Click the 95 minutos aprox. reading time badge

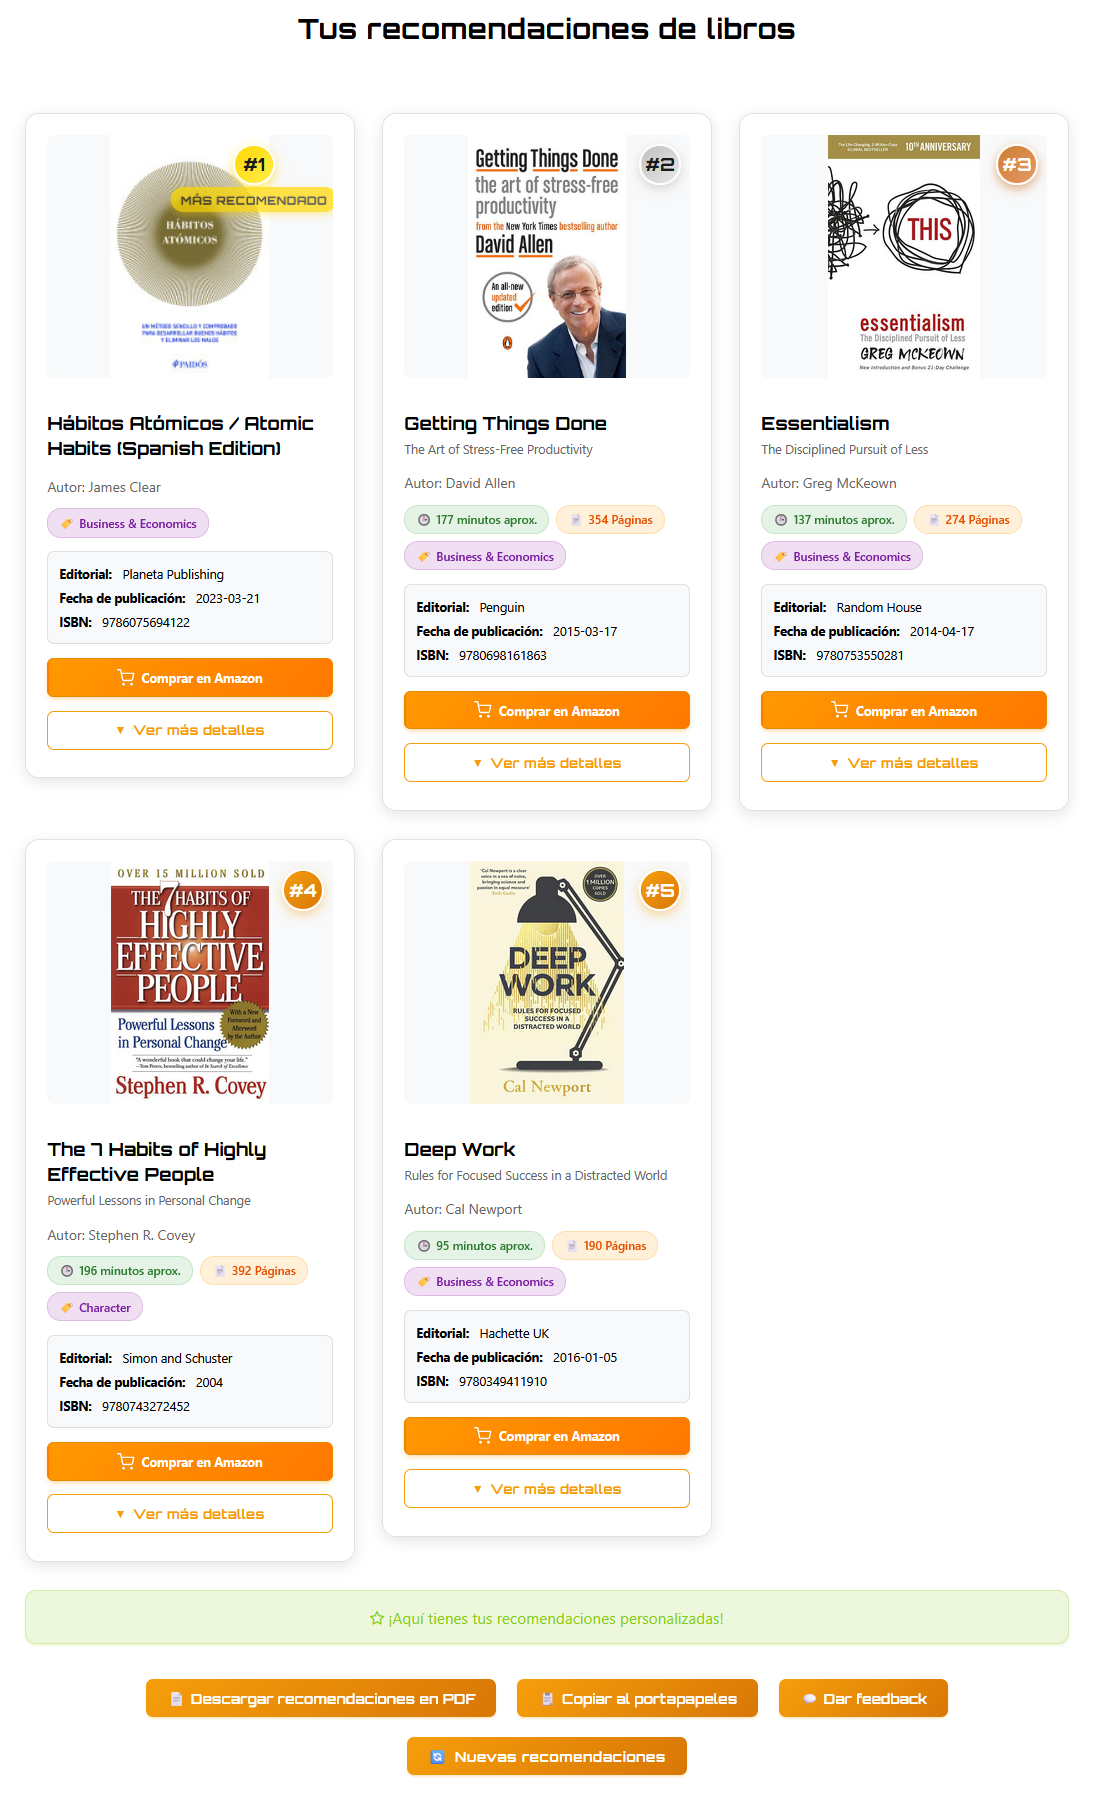474,1245
